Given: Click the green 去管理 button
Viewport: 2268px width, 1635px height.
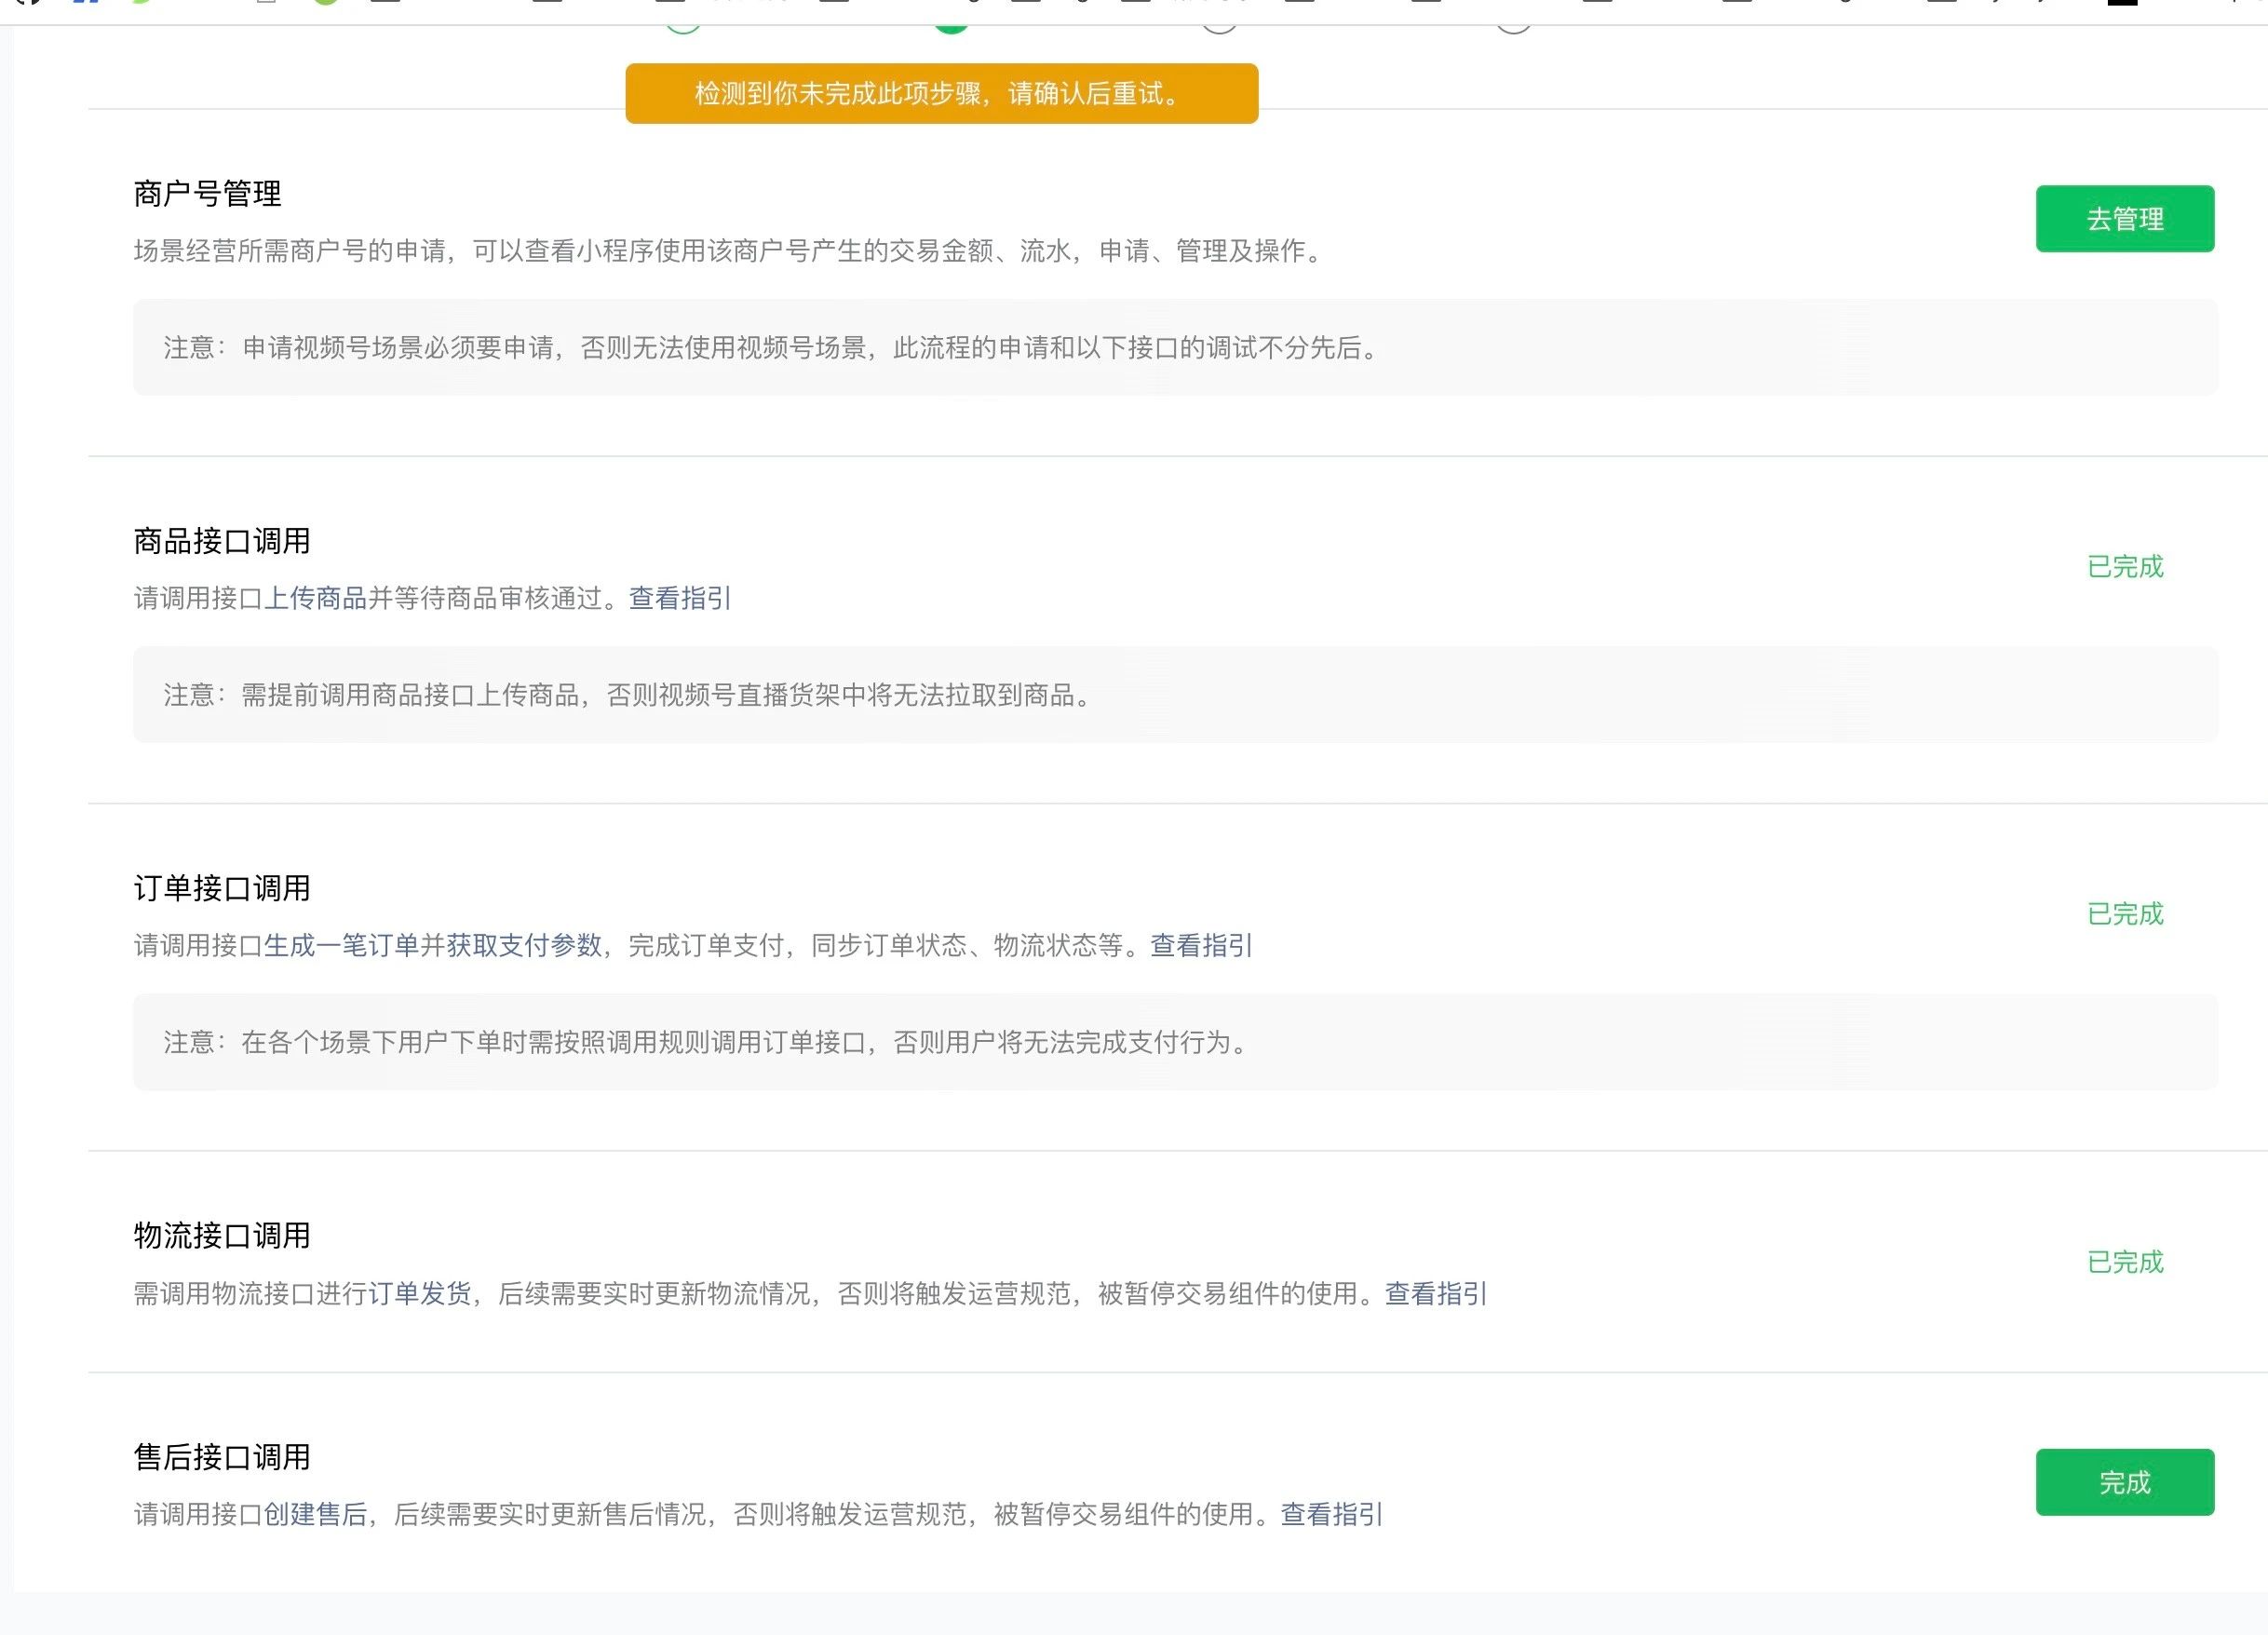Looking at the screenshot, I should pos(2124,219).
